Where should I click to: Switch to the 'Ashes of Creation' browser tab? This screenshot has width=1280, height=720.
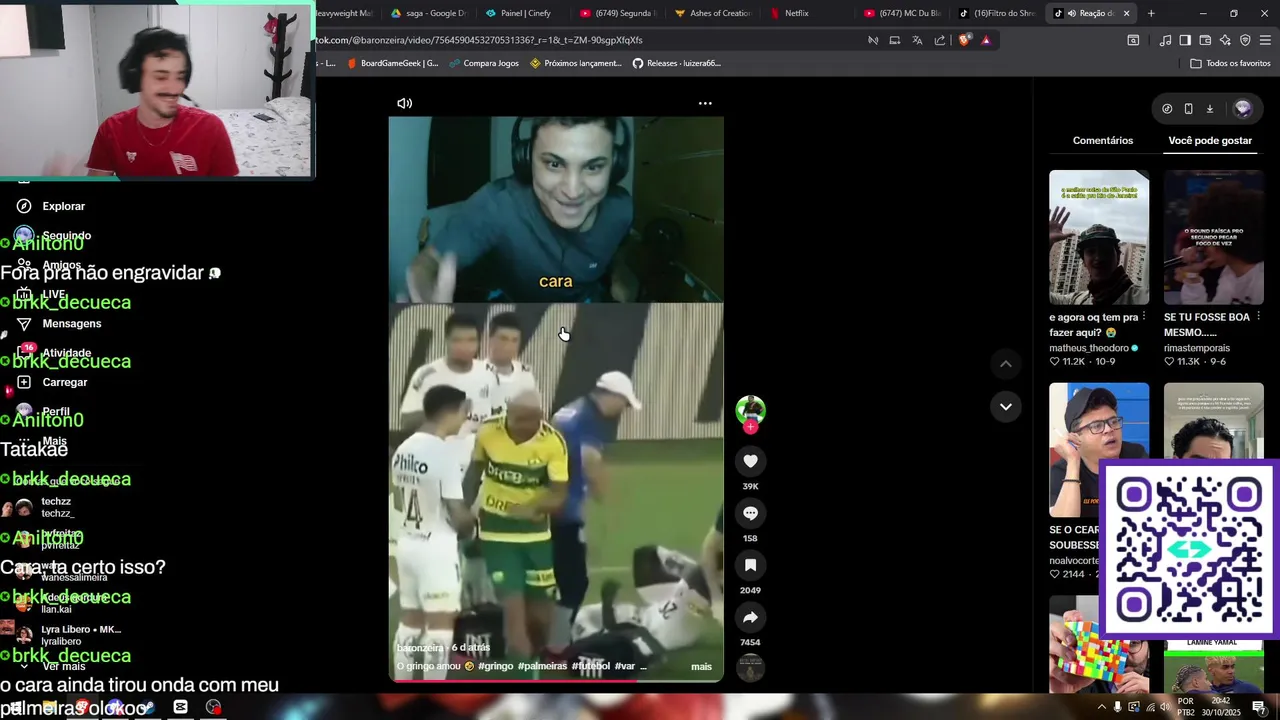pyautogui.click(x=712, y=13)
